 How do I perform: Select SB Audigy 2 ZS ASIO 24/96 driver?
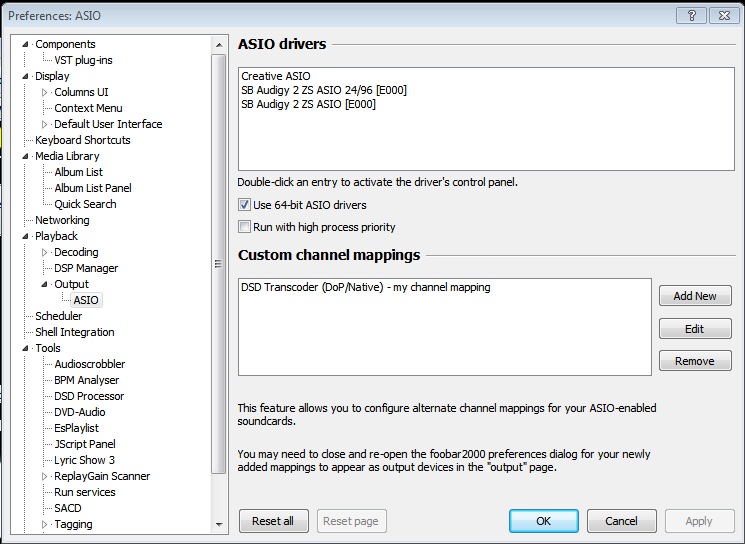click(x=323, y=90)
